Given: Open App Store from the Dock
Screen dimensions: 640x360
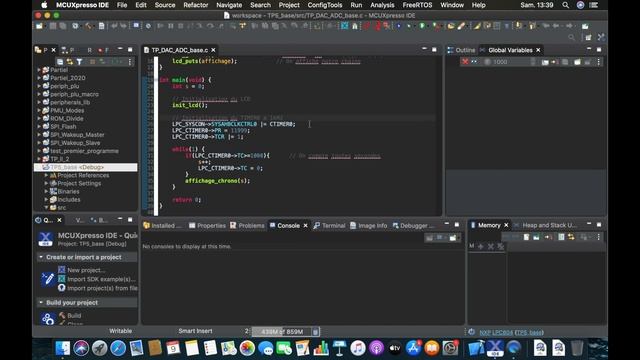Looking at the screenshot, I should click(413, 348).
